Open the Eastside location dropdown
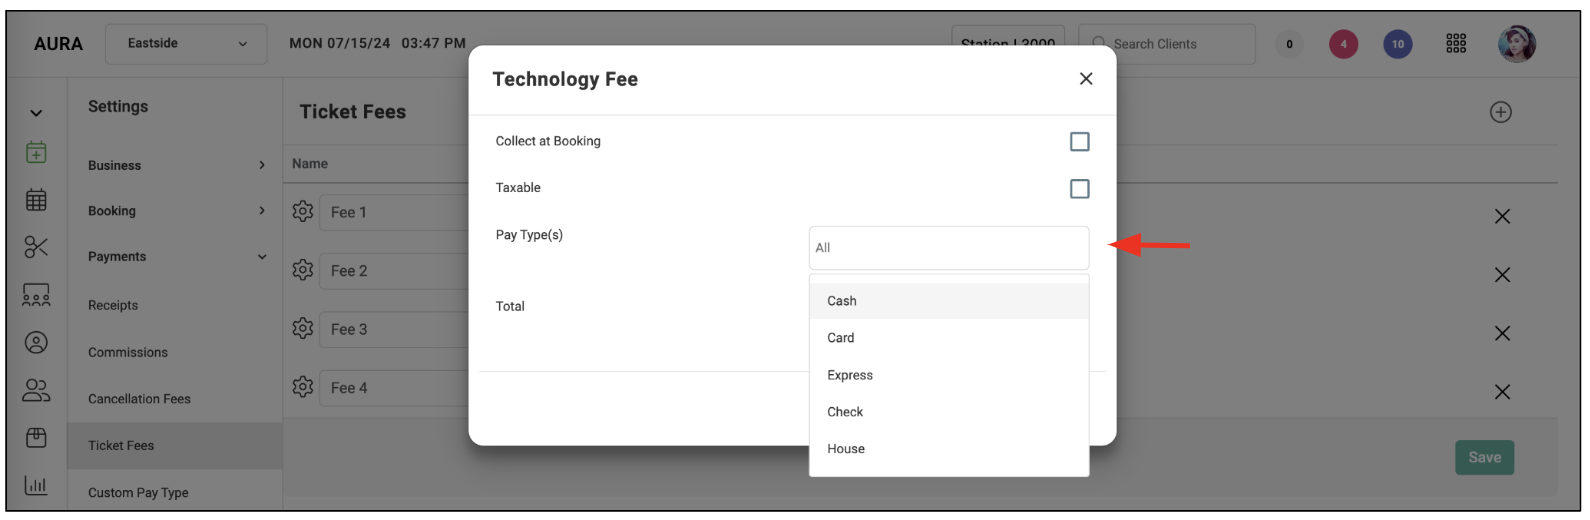The image size is (1590, 520). [186, 44]
